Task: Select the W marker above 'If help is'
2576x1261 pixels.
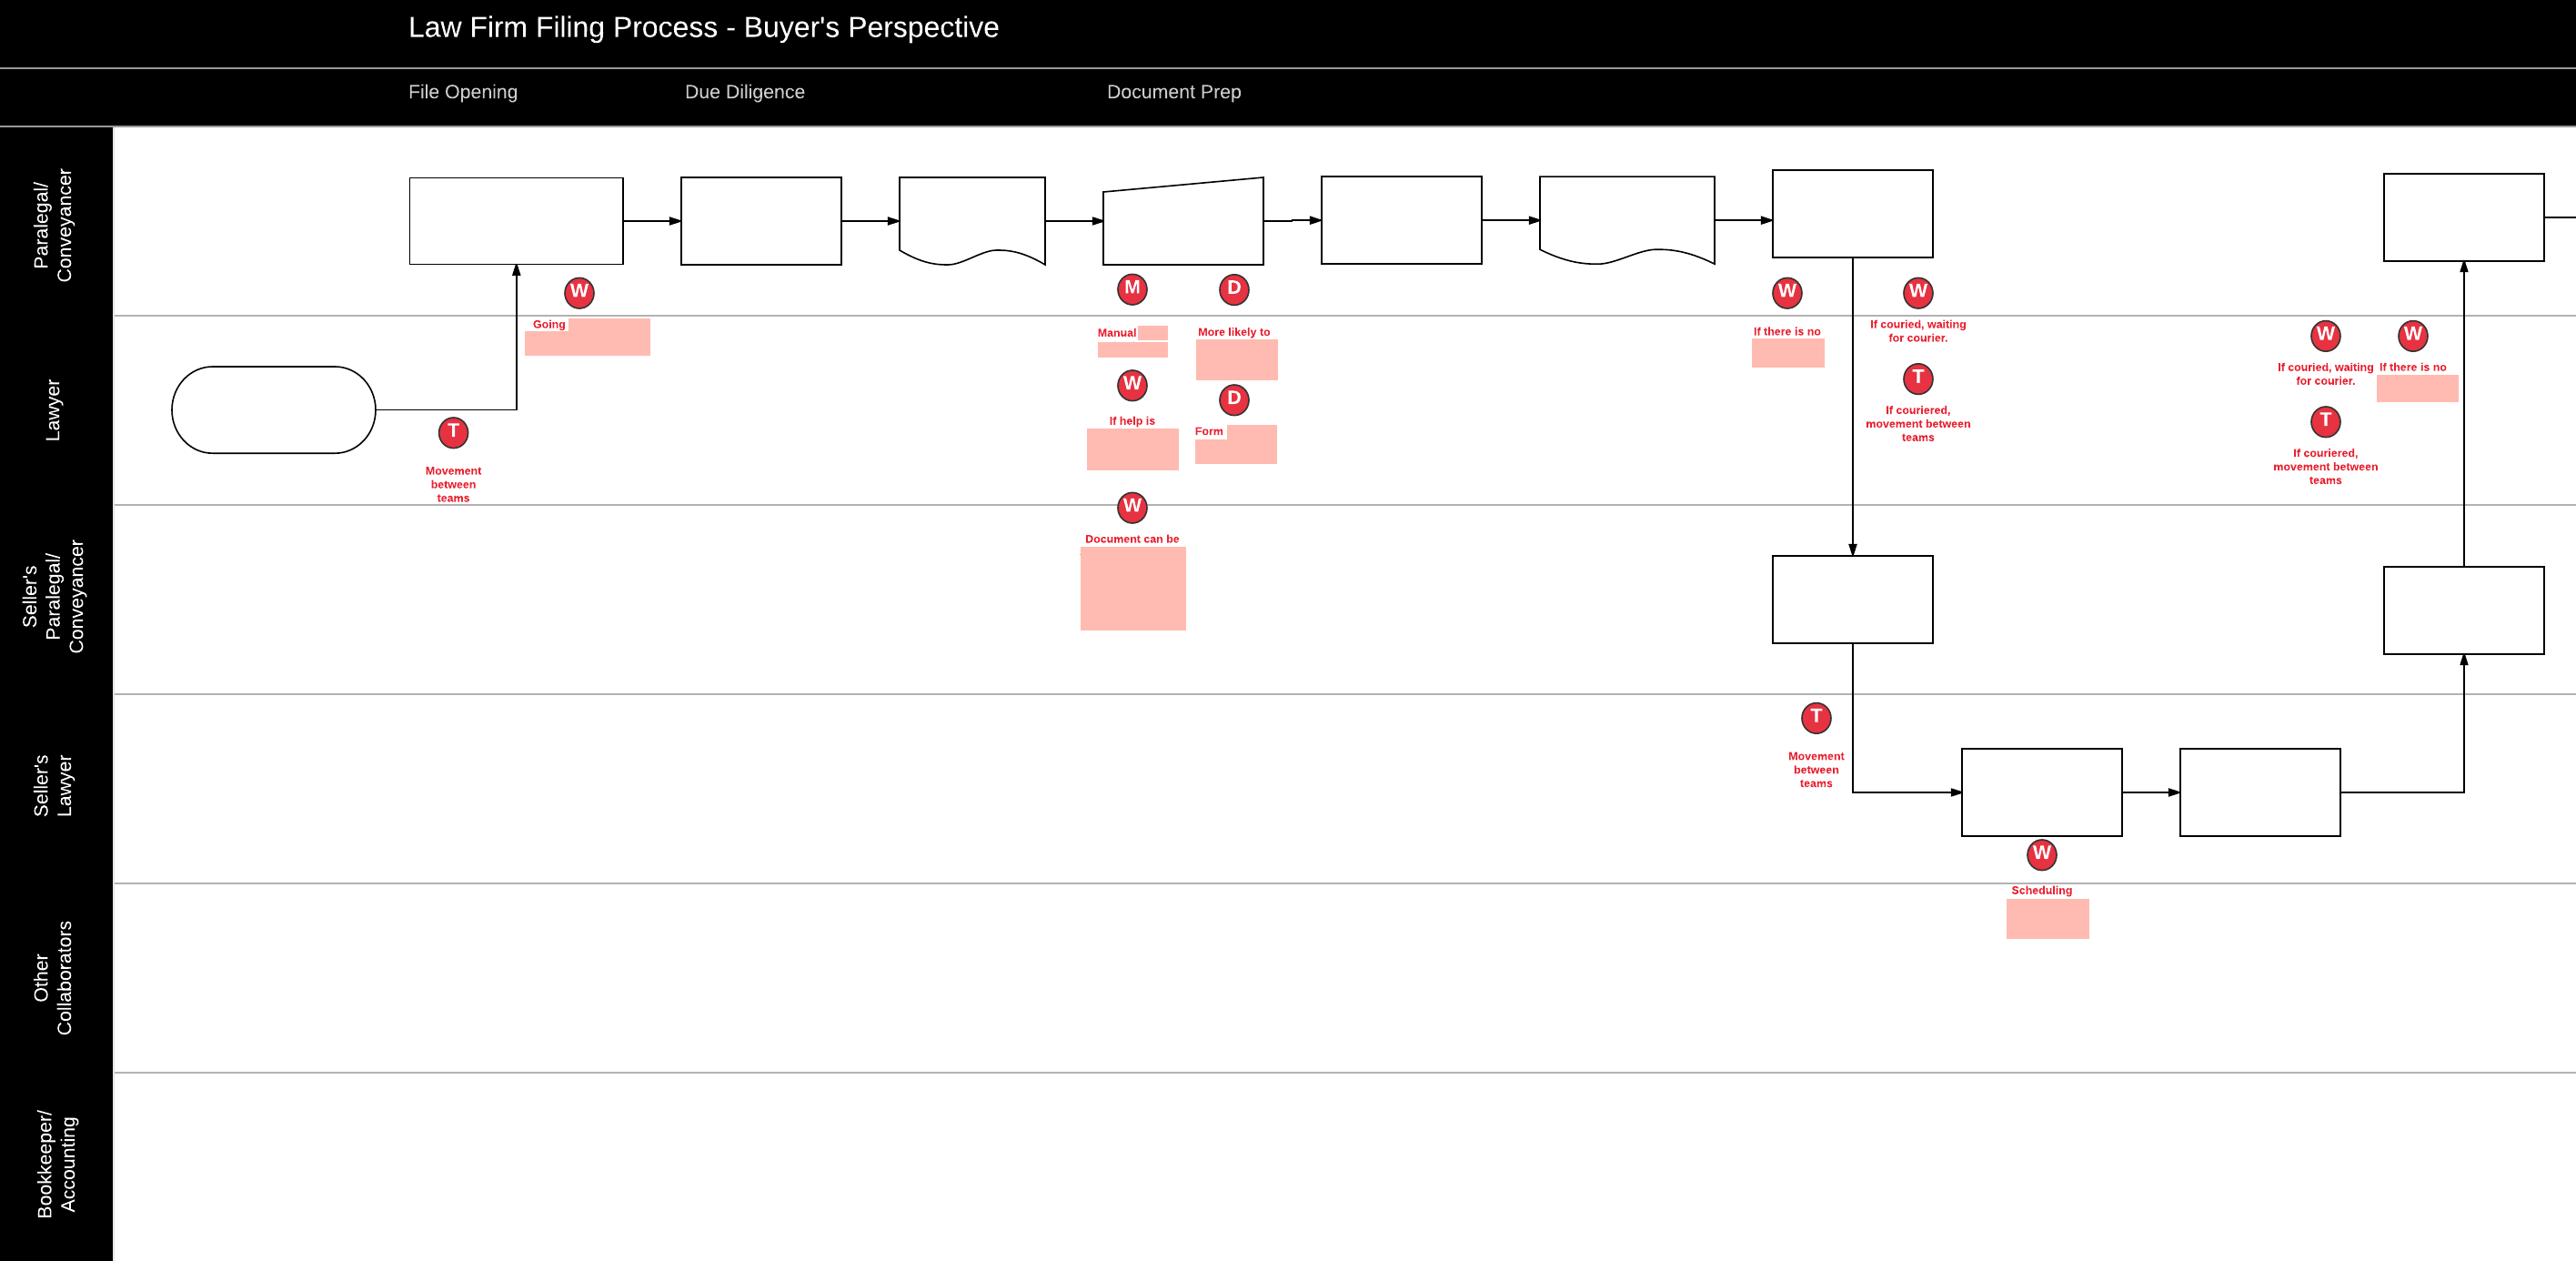Action: point(1132,384)
